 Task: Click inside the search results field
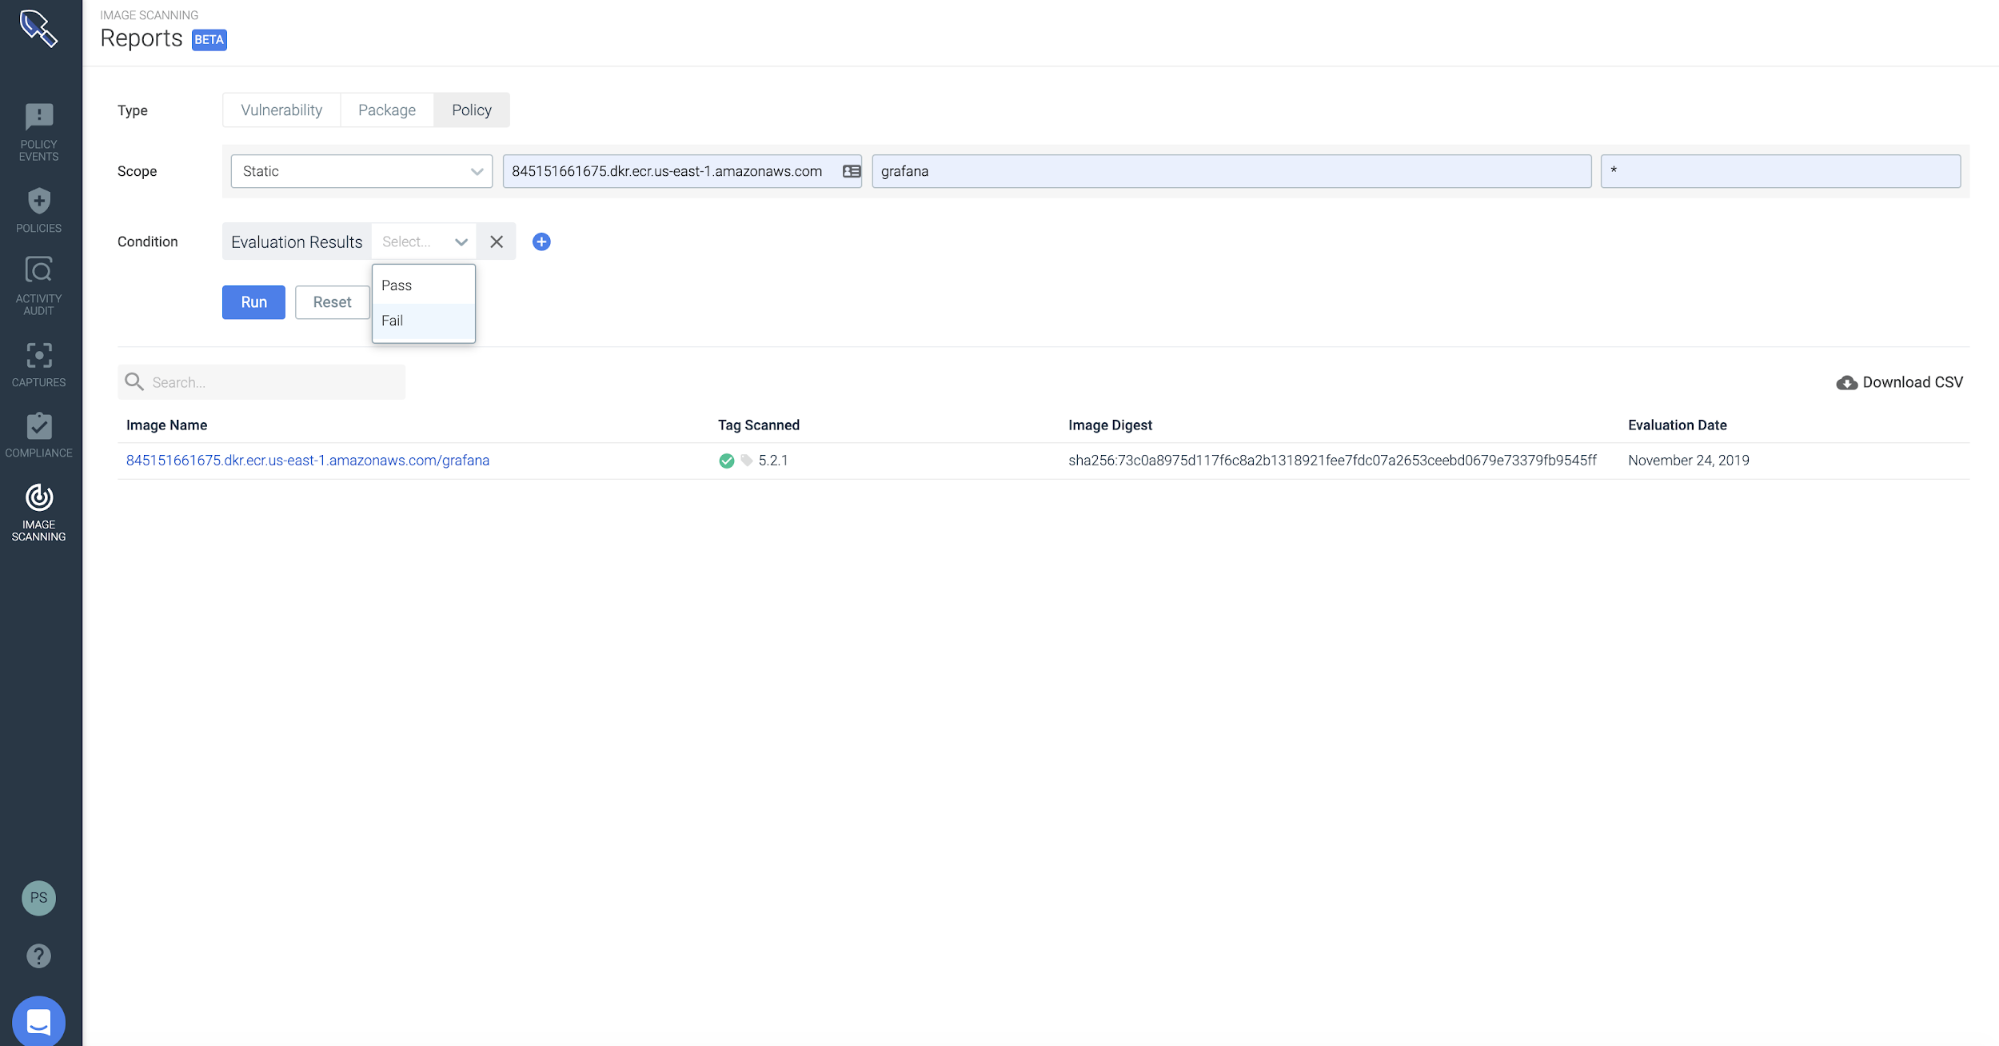(260, 382)
